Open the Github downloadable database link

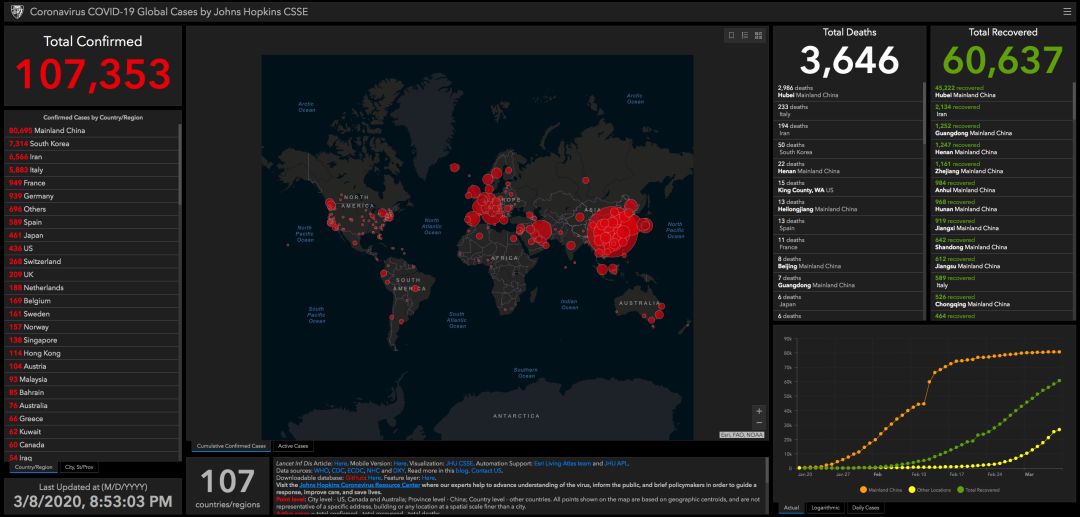click(355, 478)
